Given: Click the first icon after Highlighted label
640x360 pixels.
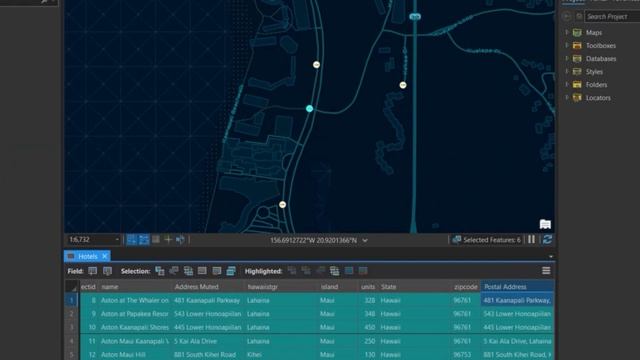Looking at the screenshot, I should coord(292,271).
